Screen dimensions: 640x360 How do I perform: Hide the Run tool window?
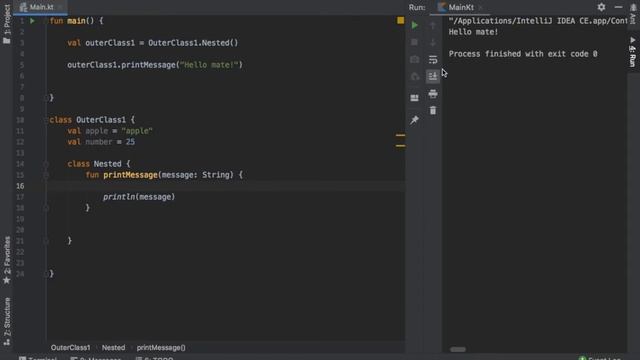click(618, 7)
